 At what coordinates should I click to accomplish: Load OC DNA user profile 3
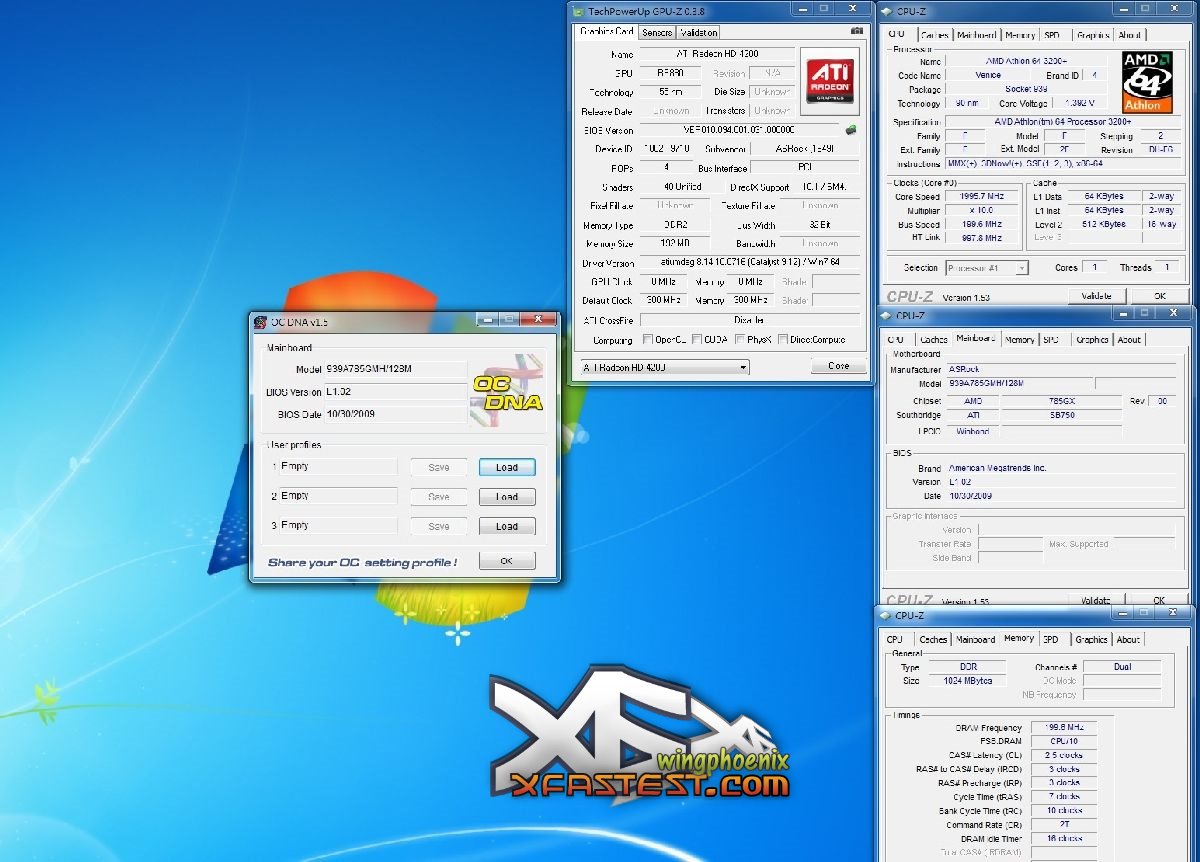(507, 526)
